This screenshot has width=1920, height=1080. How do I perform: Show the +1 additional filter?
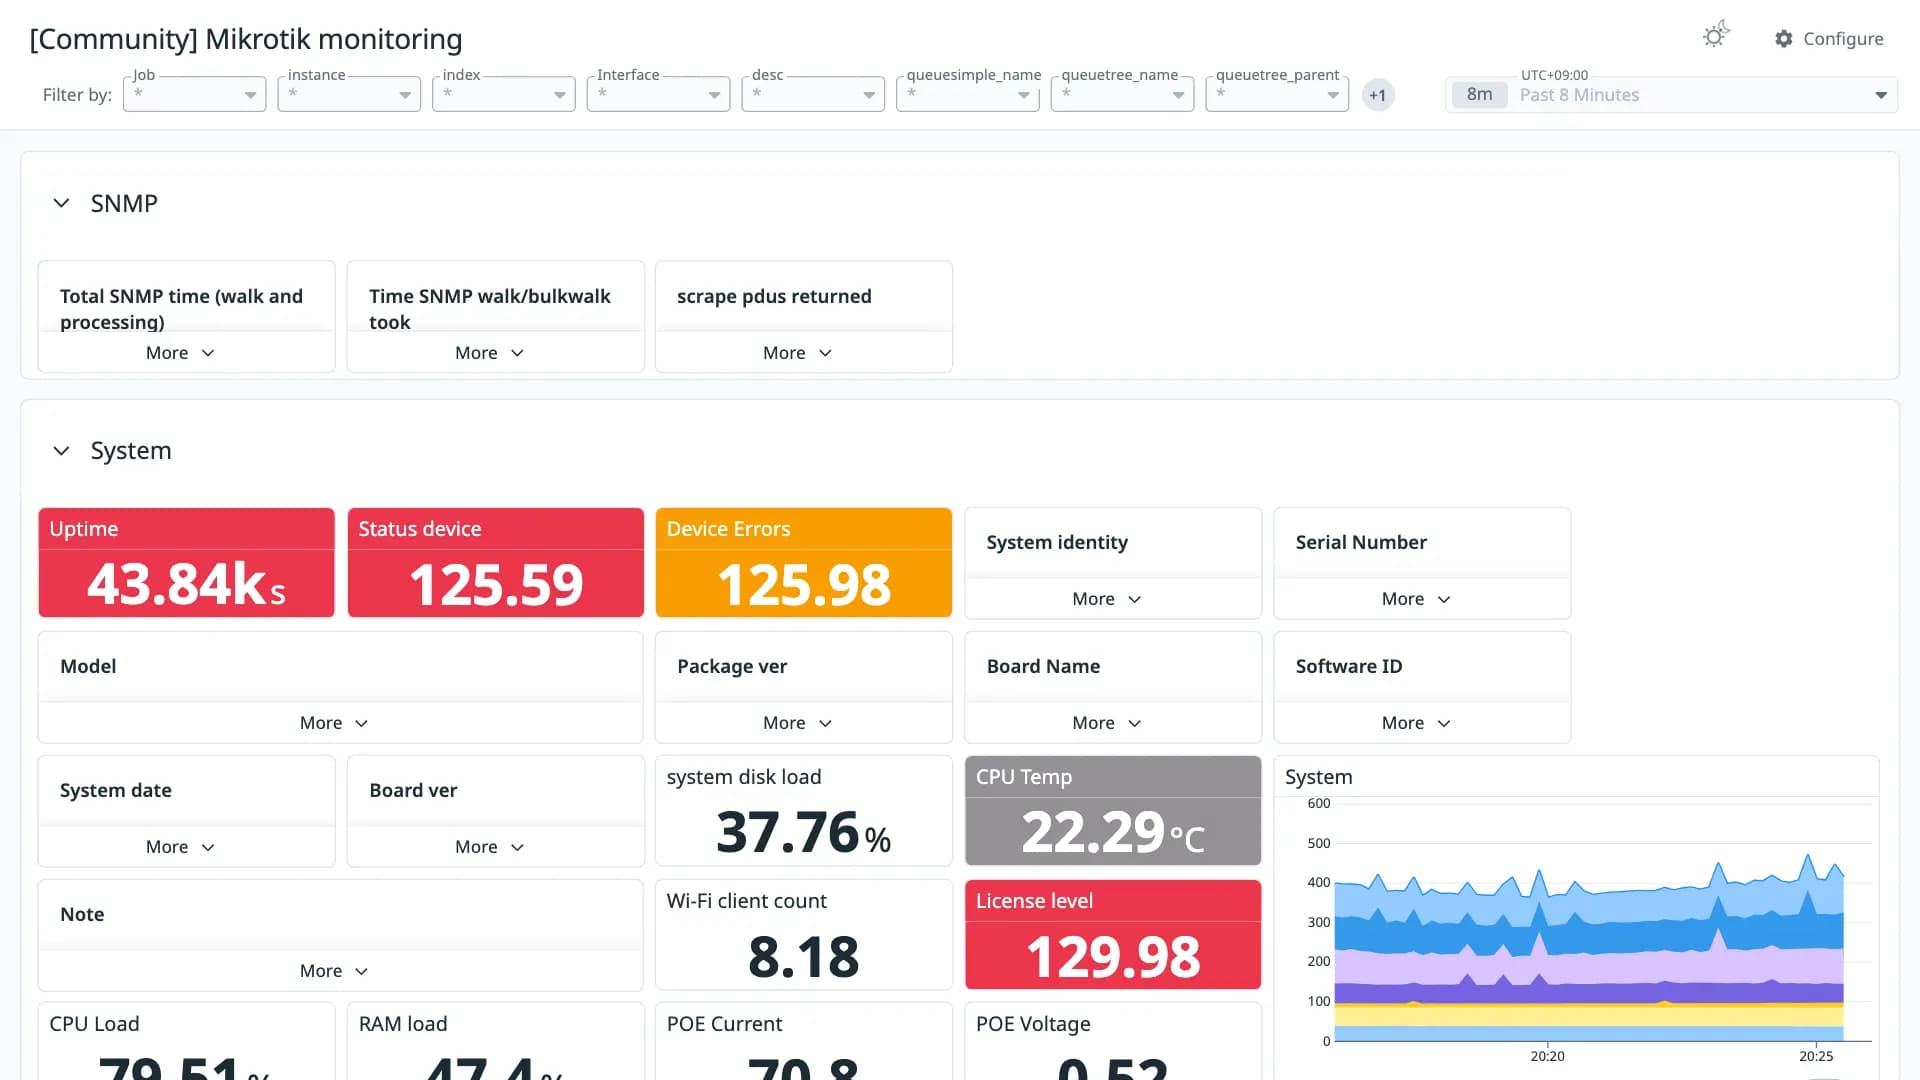[1378, 95]
